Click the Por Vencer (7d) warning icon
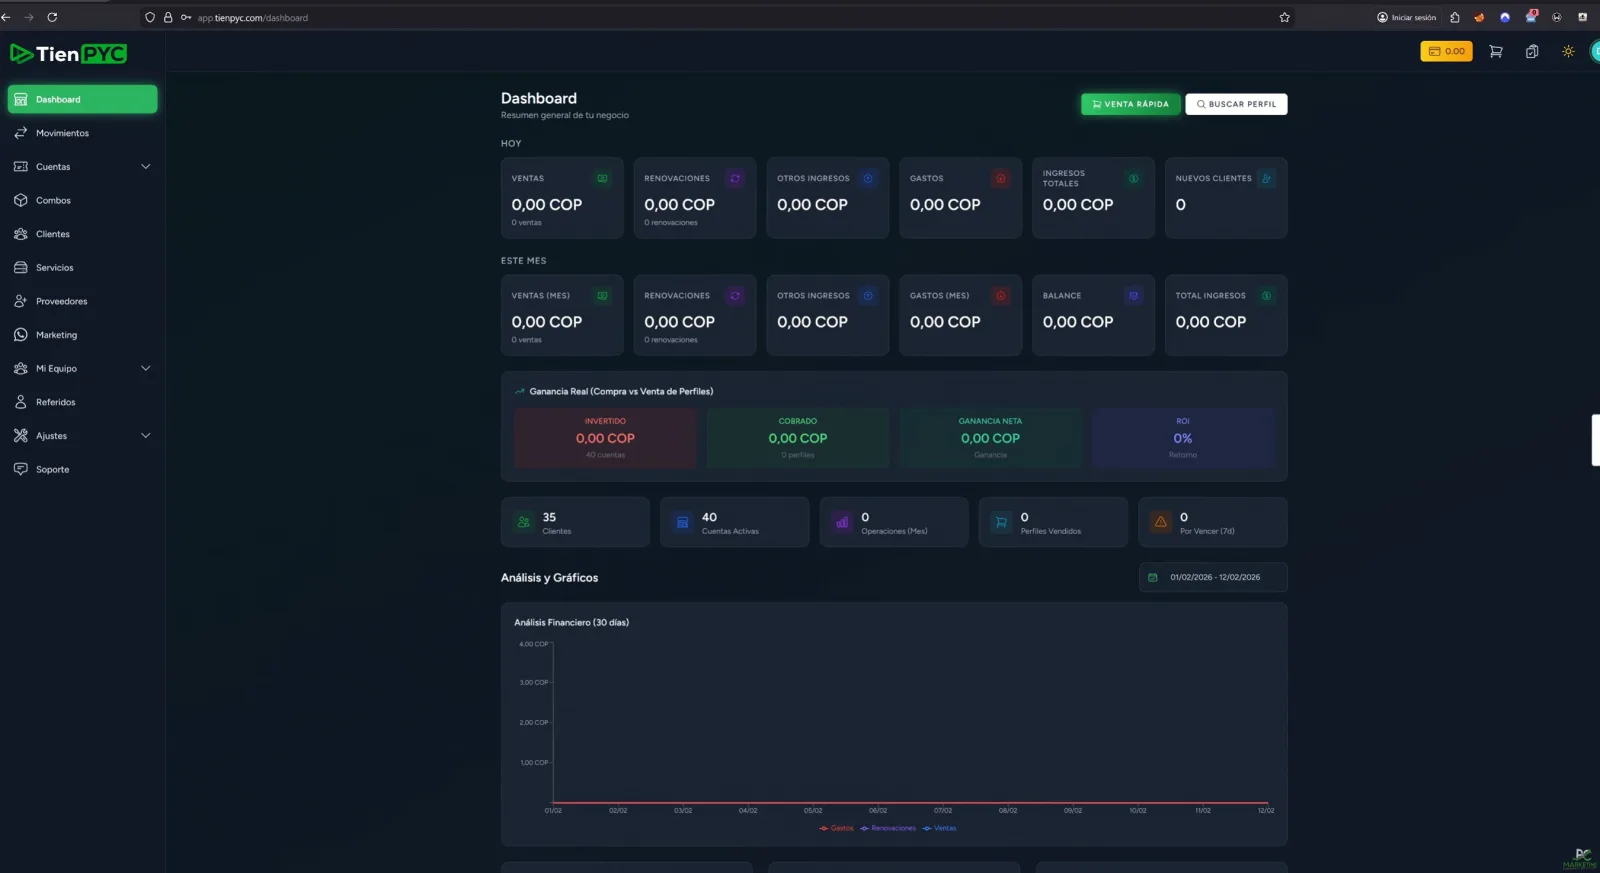 pos(1161,522)
